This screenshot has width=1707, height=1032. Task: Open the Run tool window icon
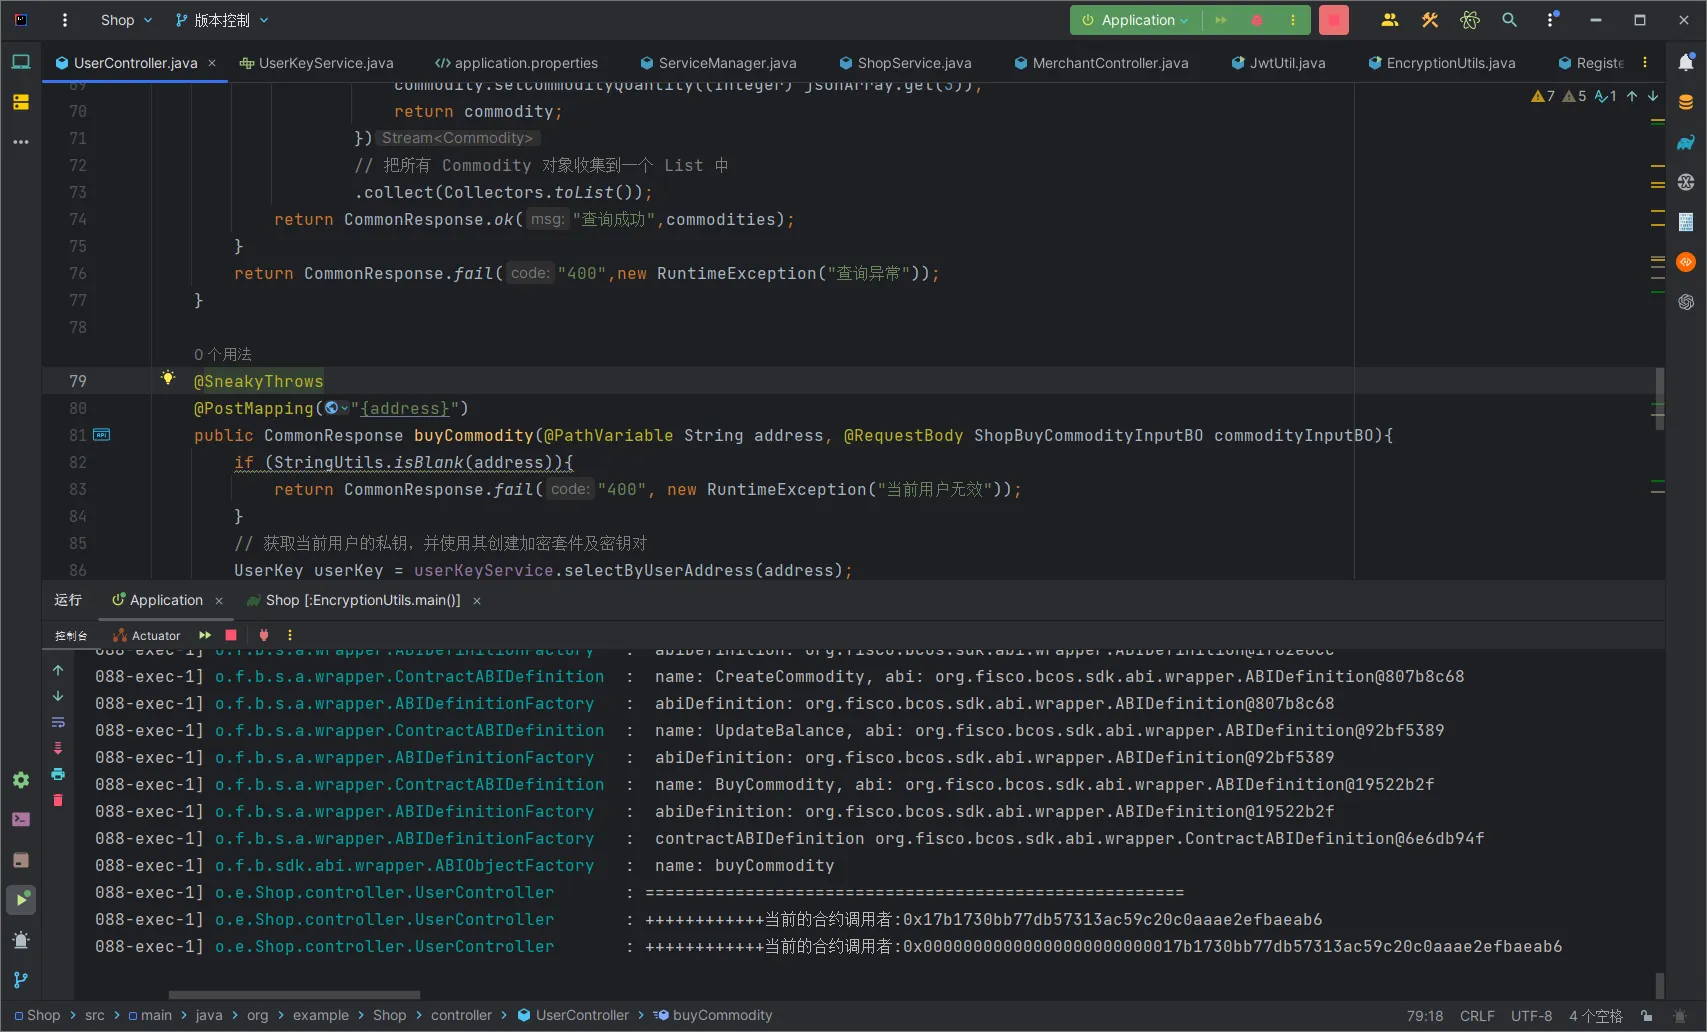21,900
